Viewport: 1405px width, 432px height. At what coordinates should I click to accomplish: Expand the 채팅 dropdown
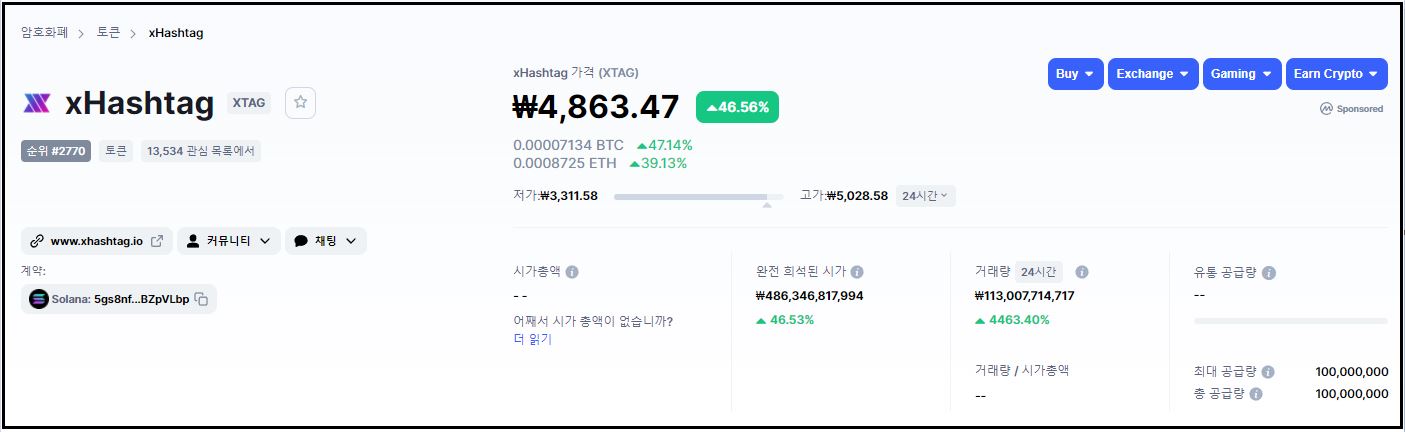coord(326,241)
